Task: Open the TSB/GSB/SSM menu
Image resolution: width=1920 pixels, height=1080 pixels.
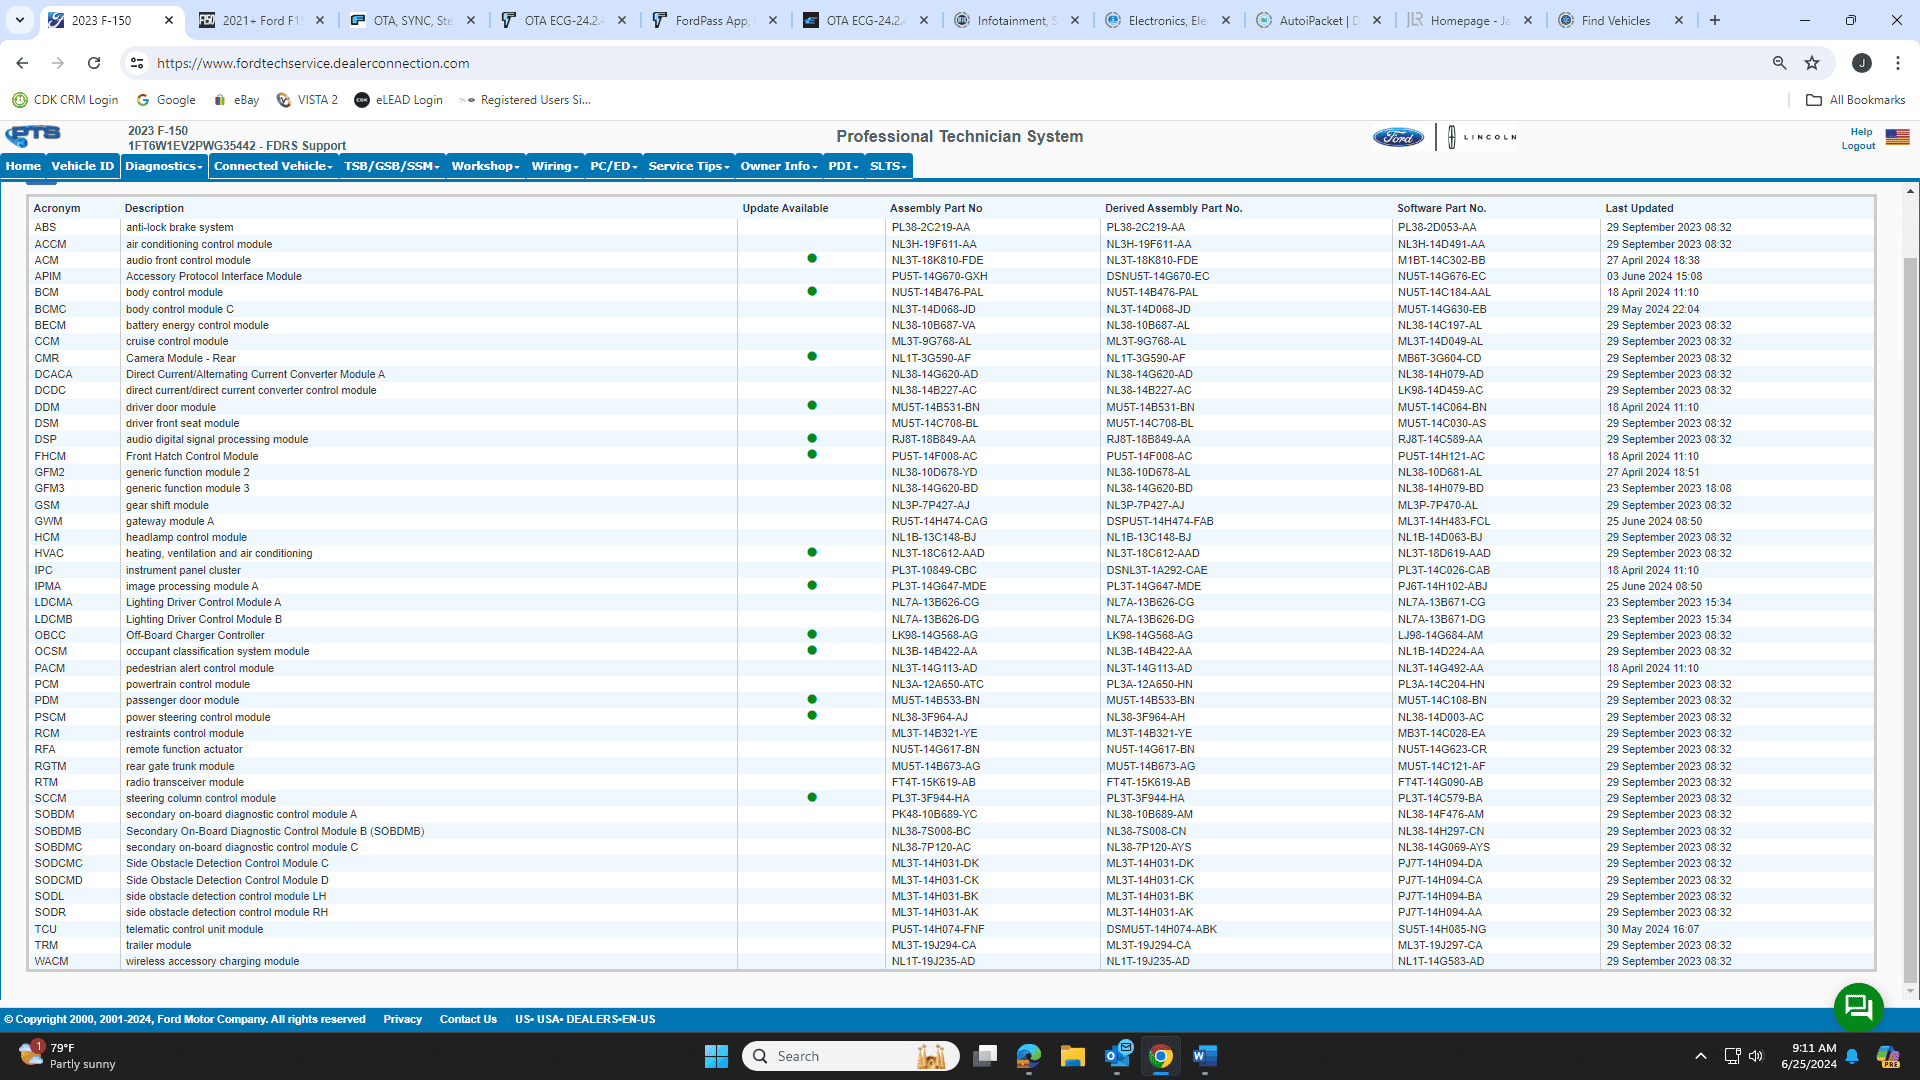Action: [x=390, y=165]
